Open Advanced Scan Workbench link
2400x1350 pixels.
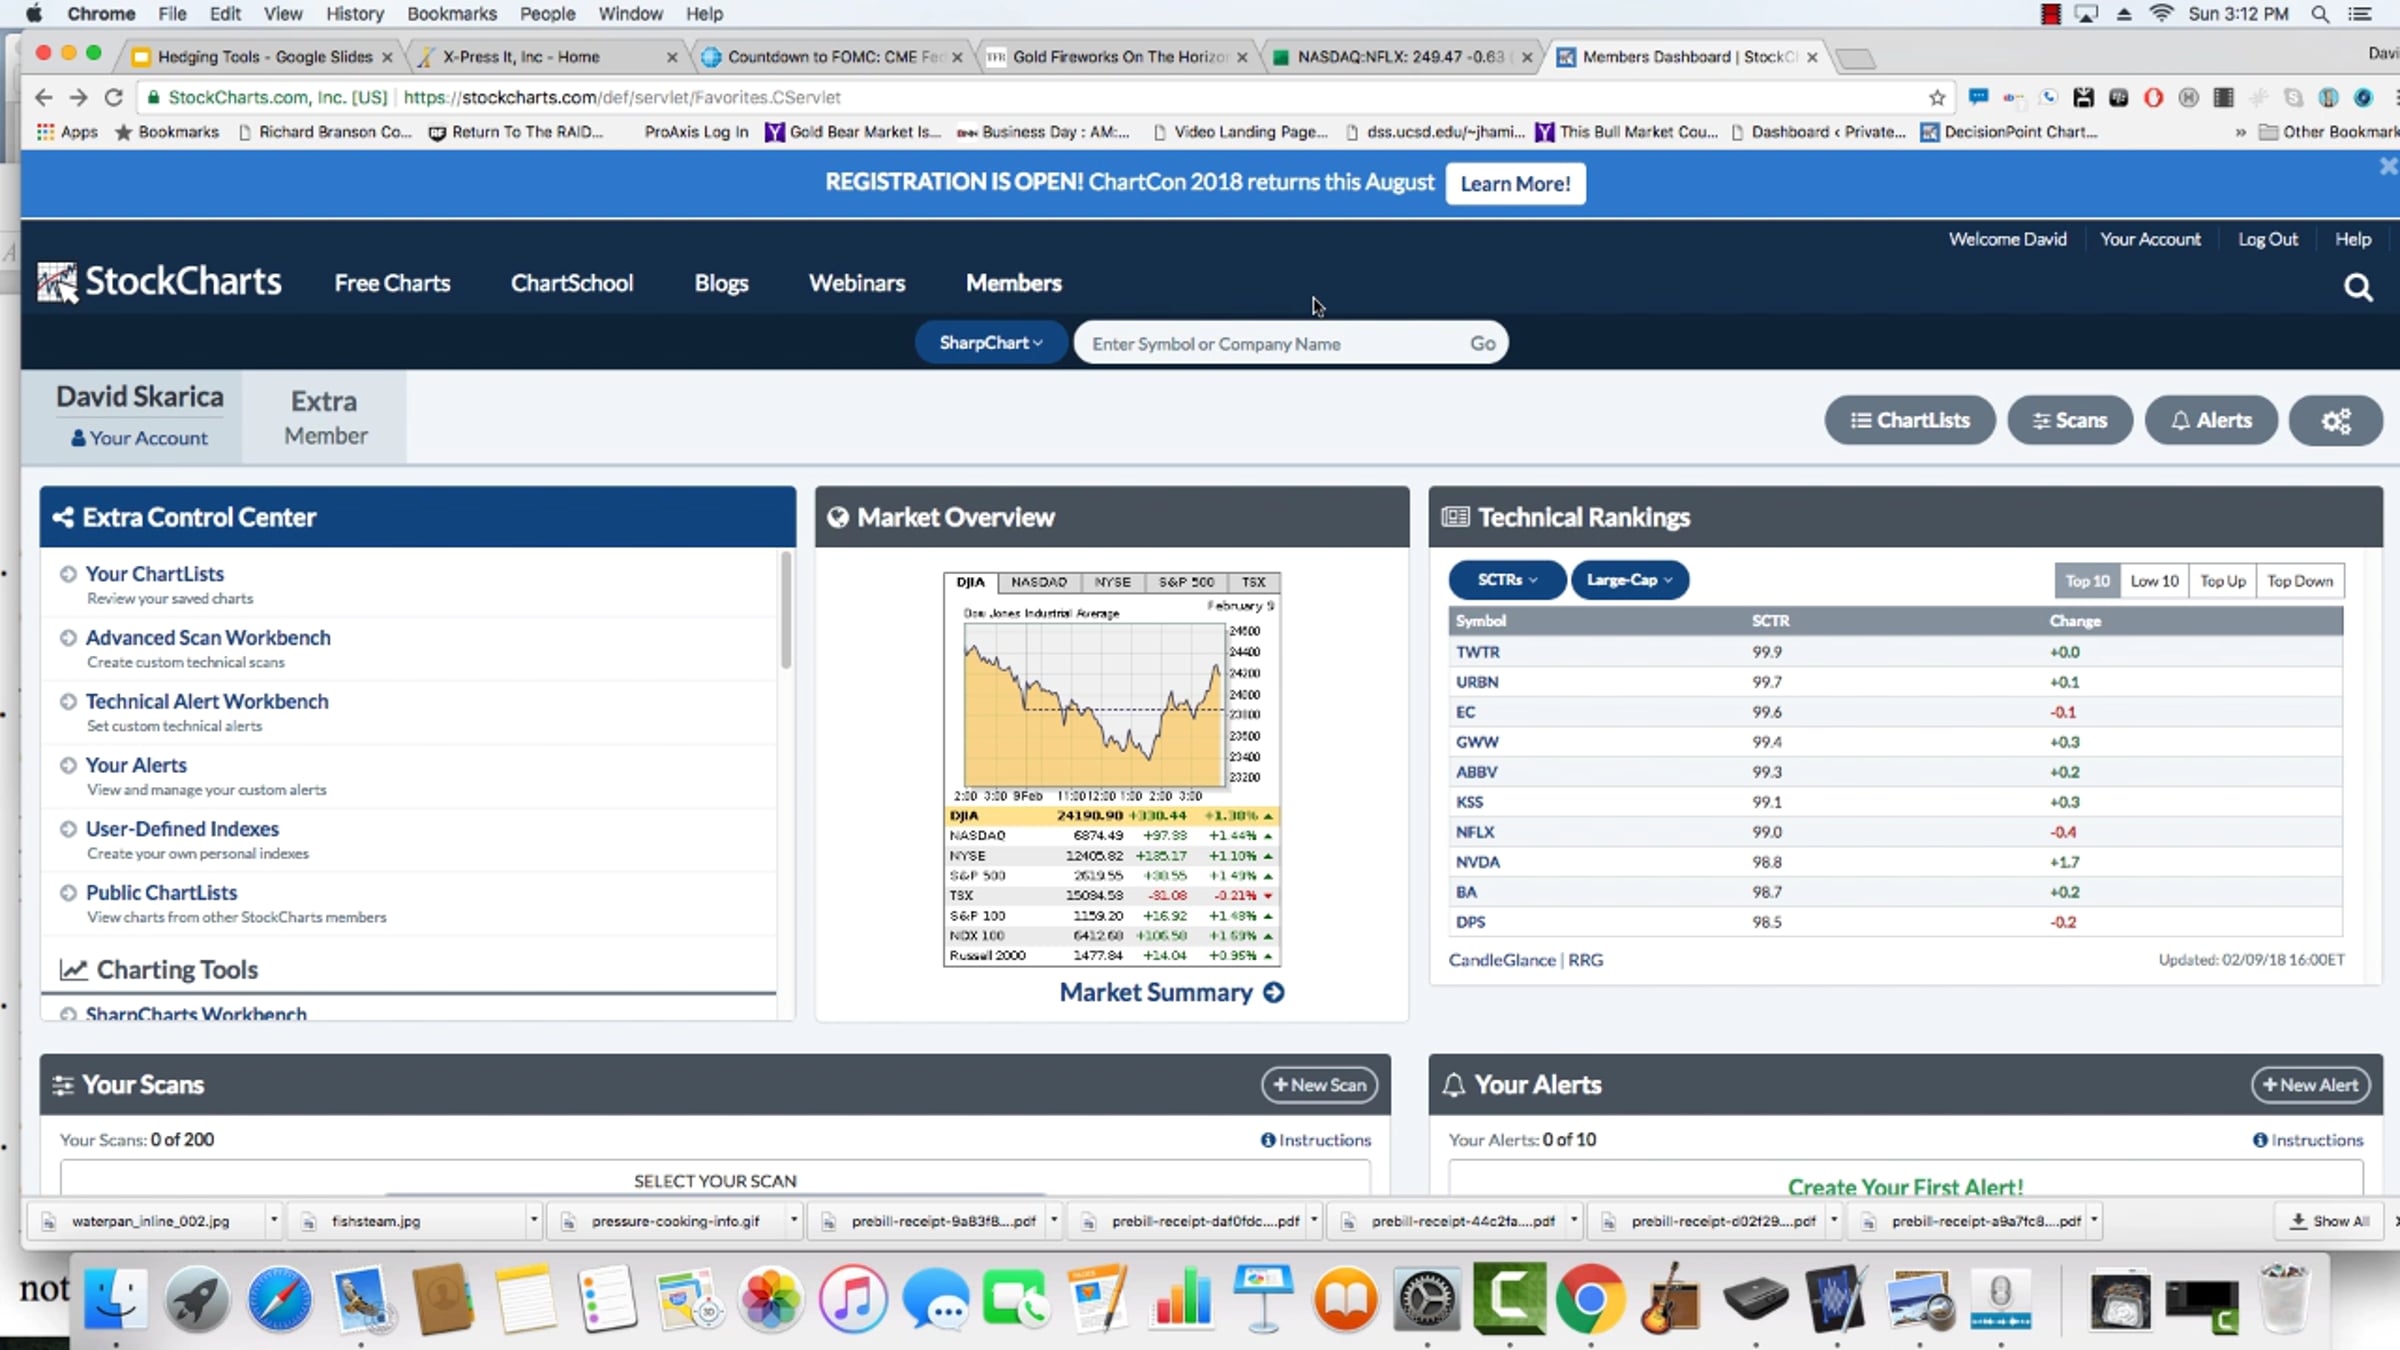(208, 638)
